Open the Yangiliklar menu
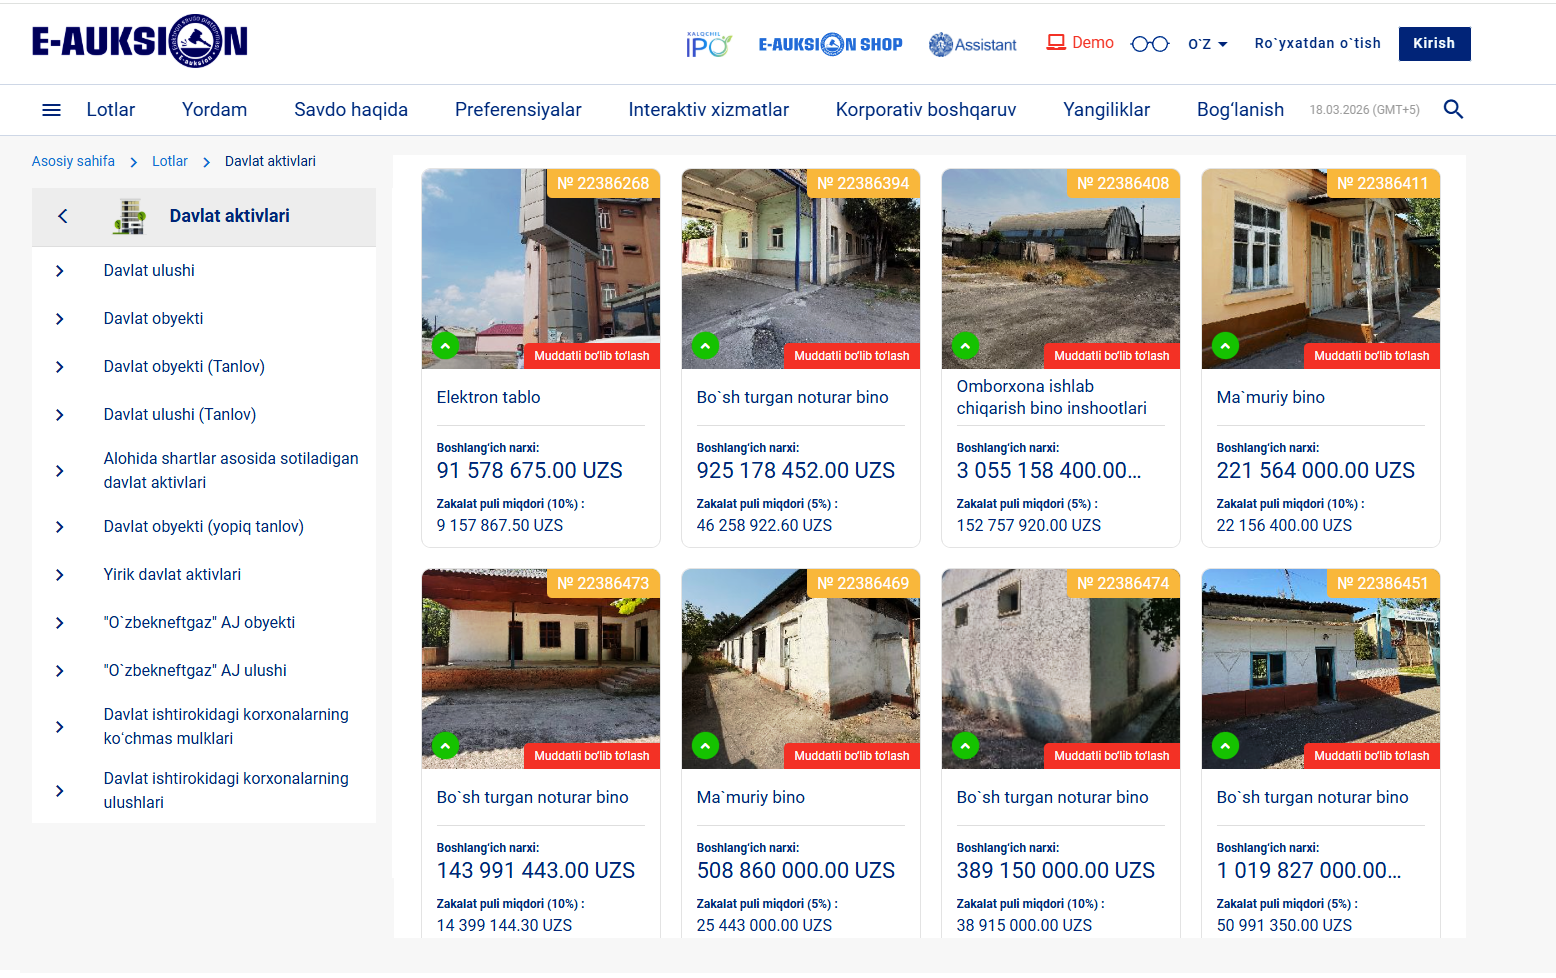The height and width of the screenshot is (978, 1556). click(x=1106, y=110)
